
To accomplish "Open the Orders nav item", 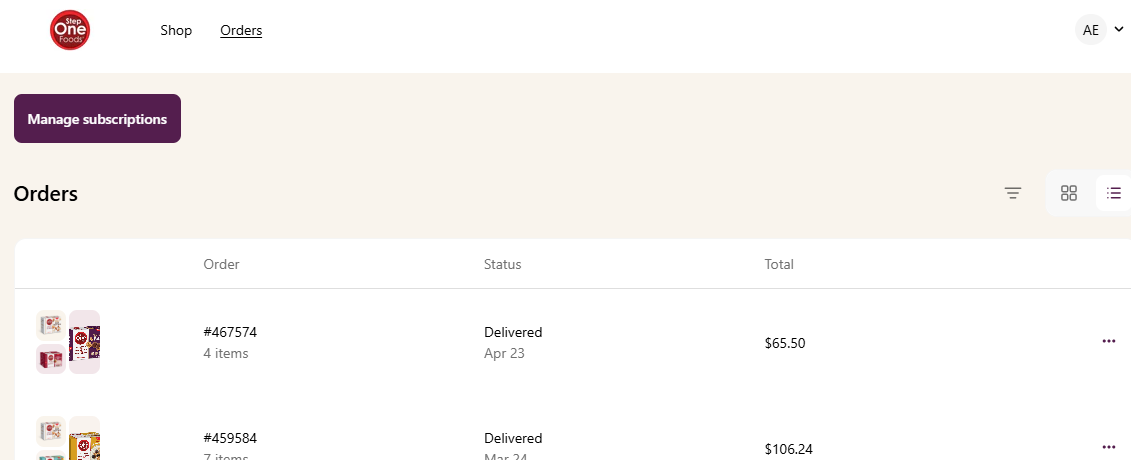I will pos(241,30).
